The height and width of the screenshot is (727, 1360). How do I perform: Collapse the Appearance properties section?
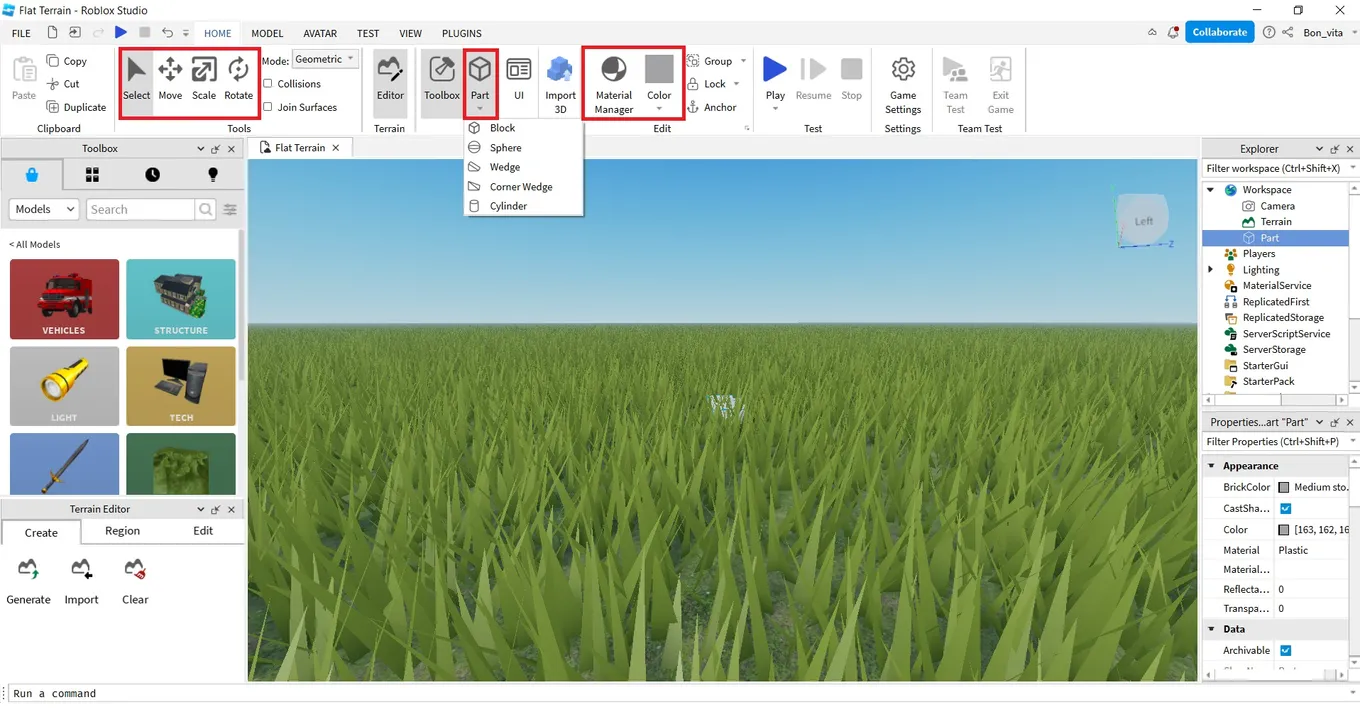[1212, 466]
